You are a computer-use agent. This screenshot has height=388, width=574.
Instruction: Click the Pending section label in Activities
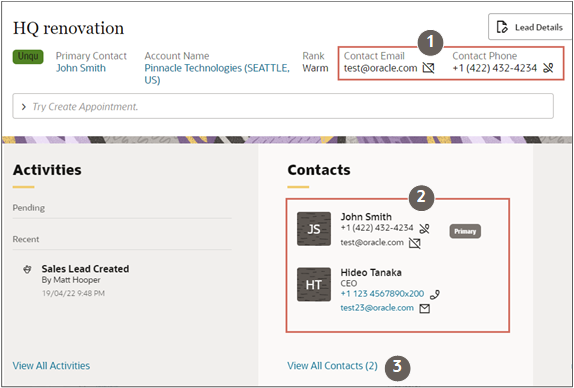click(x=29, y=208)
